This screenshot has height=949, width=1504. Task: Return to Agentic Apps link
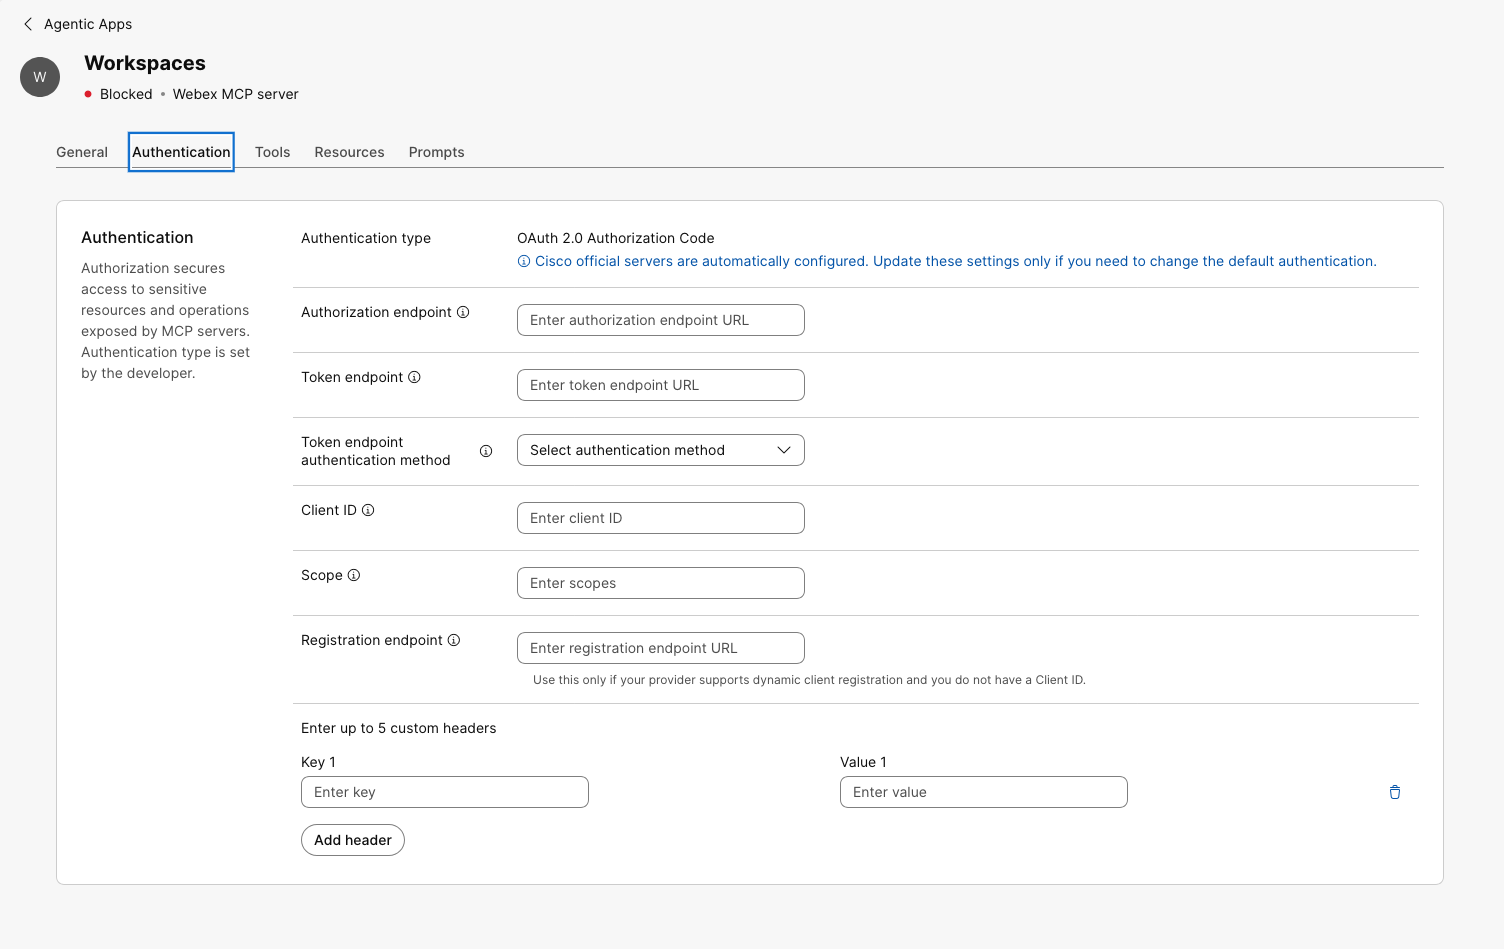[88, 24]
